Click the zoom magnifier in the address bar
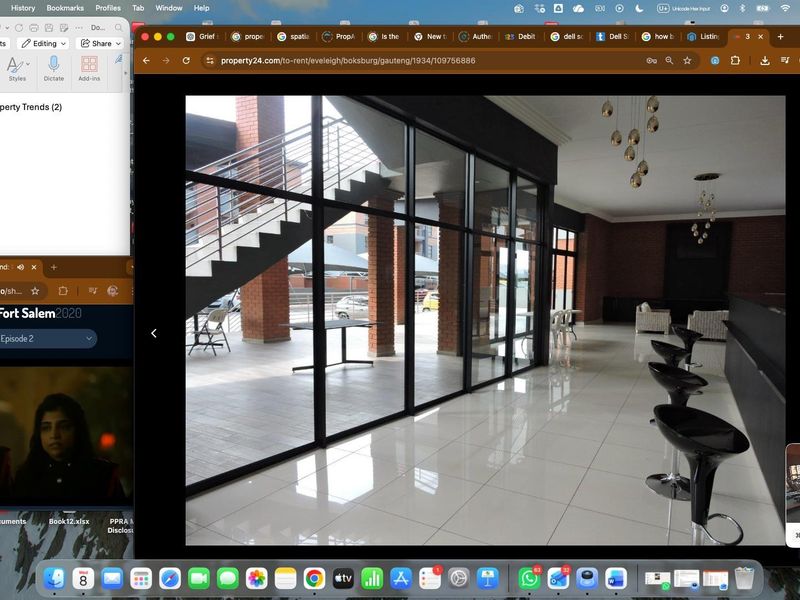 (669, 60)
